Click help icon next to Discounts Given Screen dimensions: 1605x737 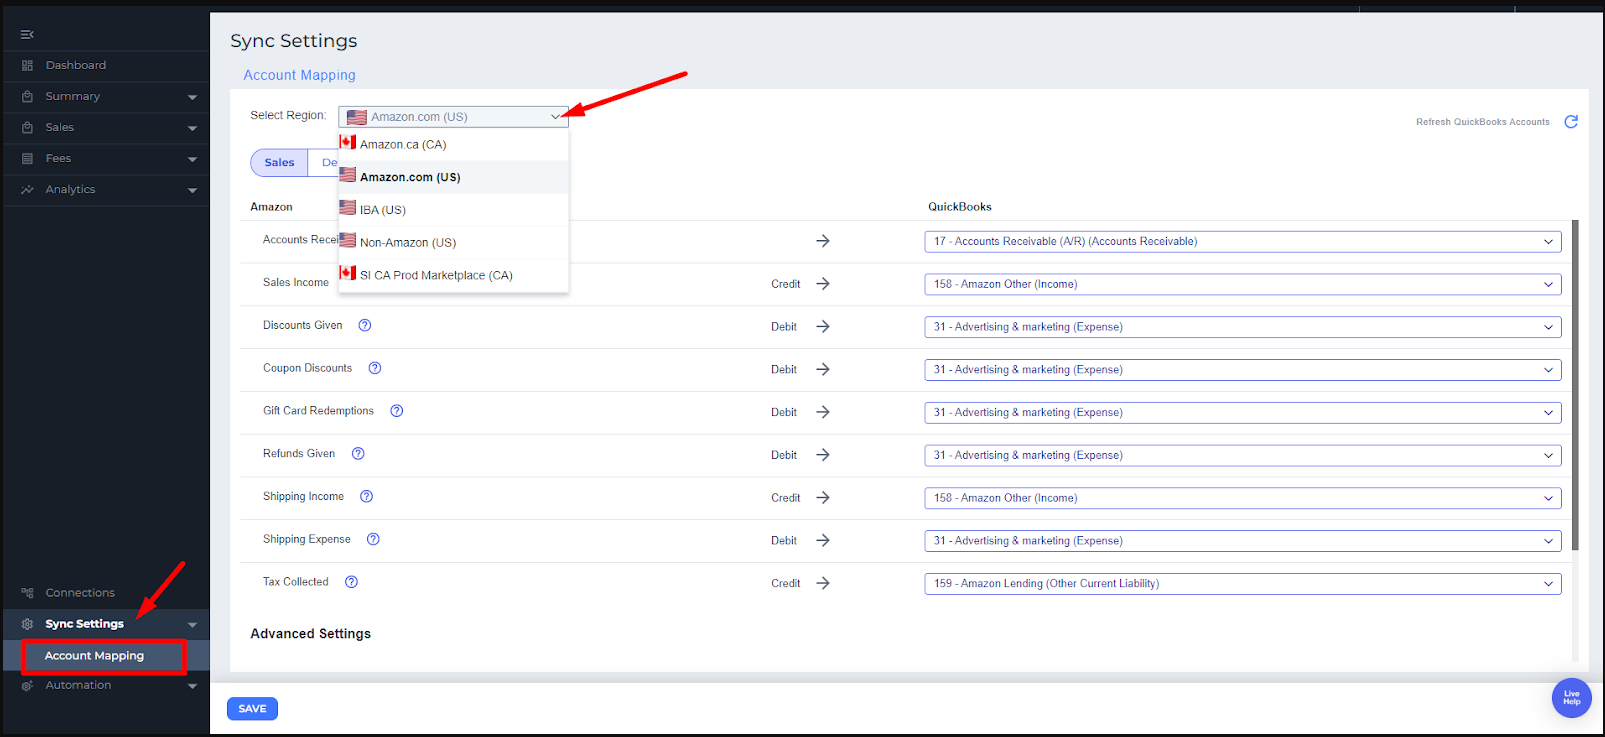point(365,325)
